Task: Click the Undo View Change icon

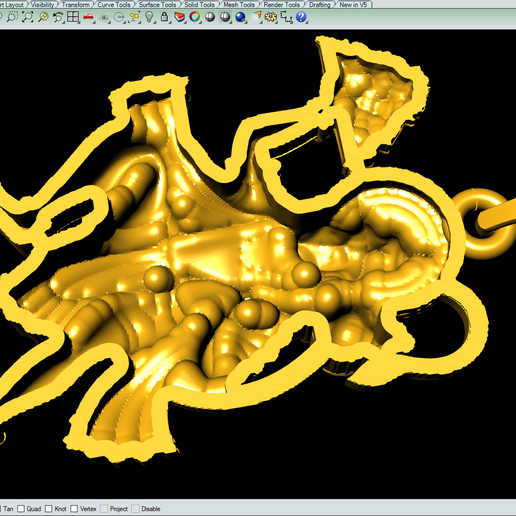Action: (58, 17)
